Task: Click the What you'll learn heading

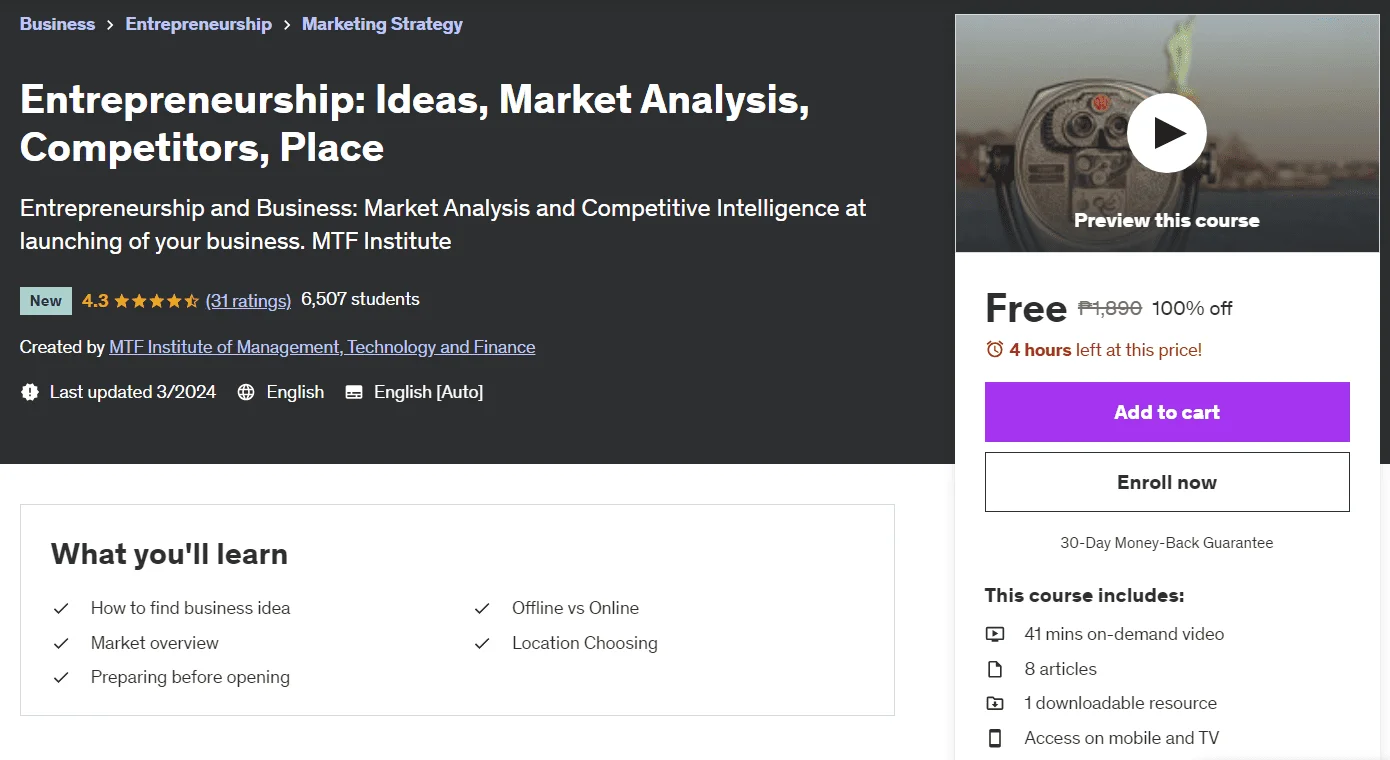Action: pos(169,554)
